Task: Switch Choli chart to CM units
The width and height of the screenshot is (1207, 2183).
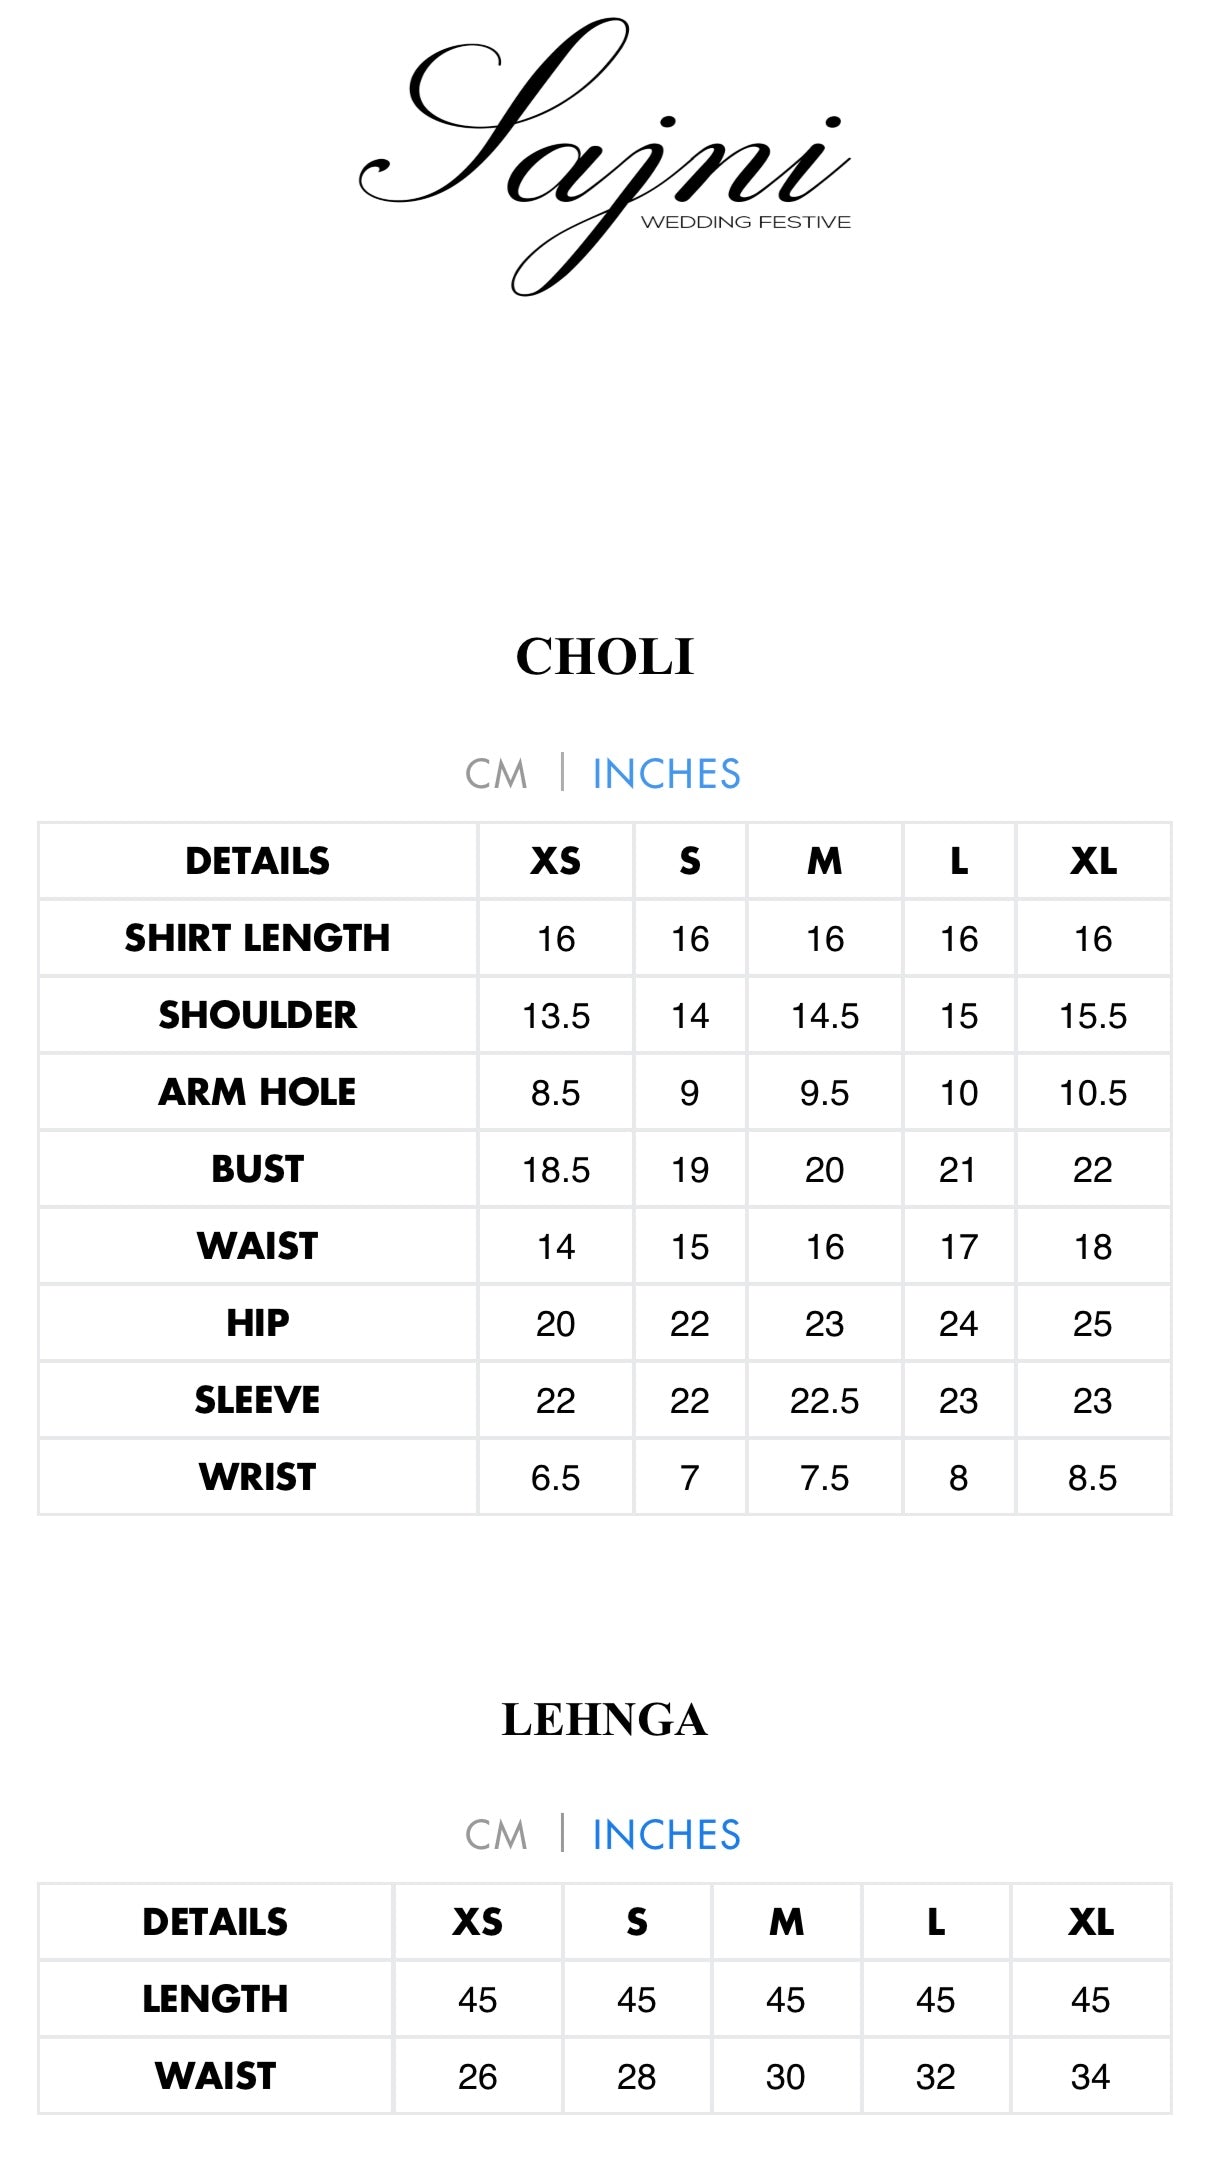Action: click(x=496, y=774)
